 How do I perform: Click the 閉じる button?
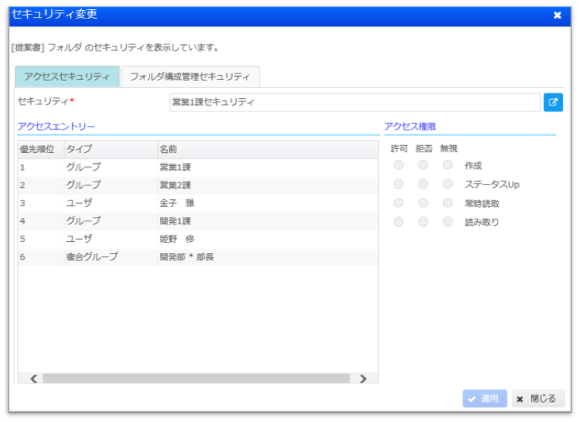click(x=538, y=399)
